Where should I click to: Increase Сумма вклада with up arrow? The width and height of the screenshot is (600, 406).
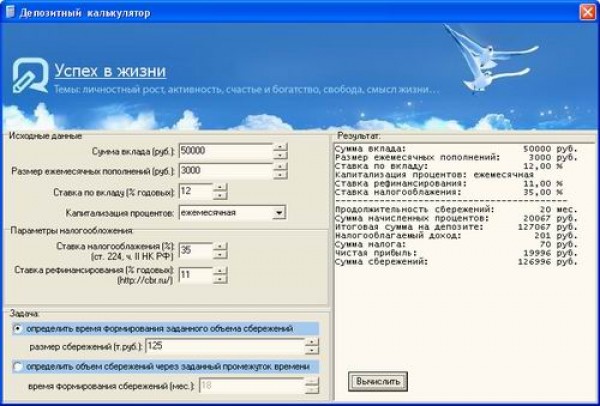click(280, 147)
